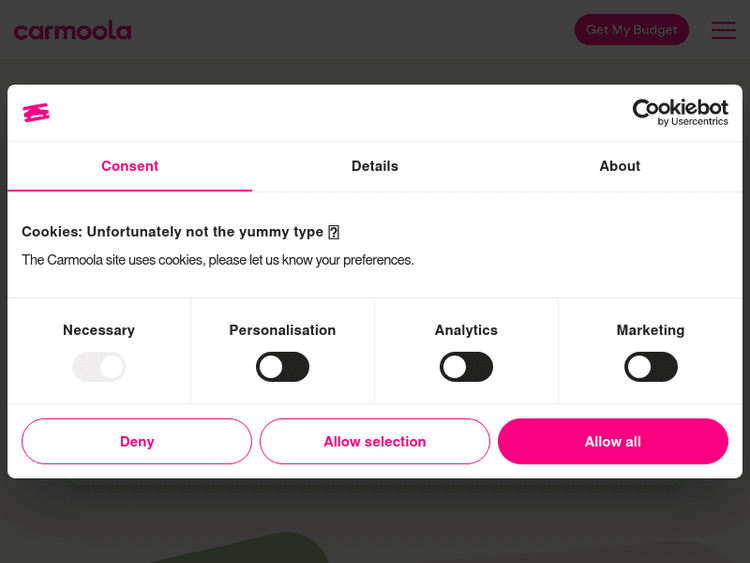Viewport: 750px width, 563px height.
Task: Click the Analytics category label
Action: tap(466, 330)
